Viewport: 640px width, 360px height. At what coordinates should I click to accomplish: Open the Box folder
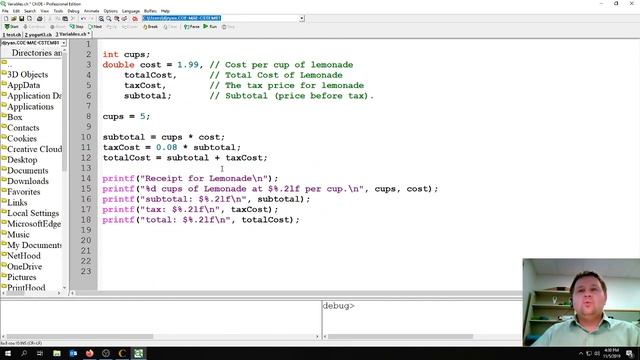(15, 117)
